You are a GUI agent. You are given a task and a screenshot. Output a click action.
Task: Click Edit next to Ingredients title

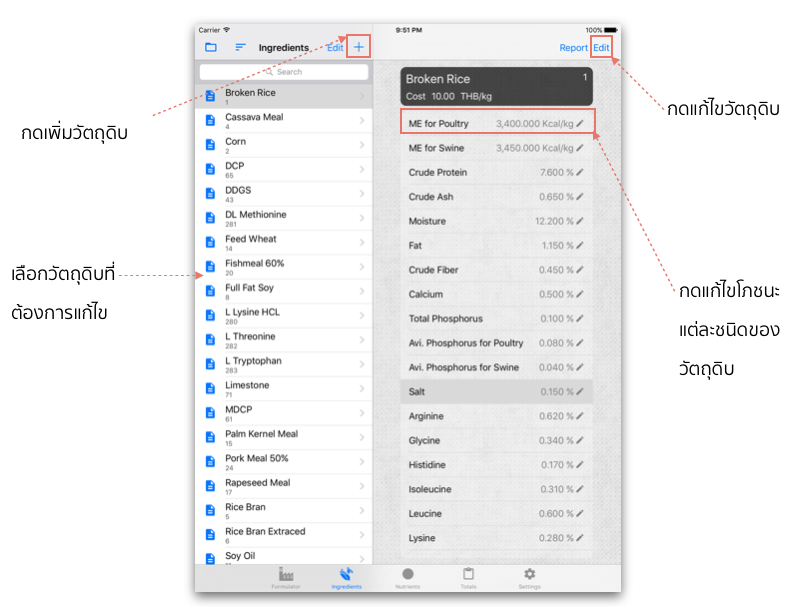[335, 48]
